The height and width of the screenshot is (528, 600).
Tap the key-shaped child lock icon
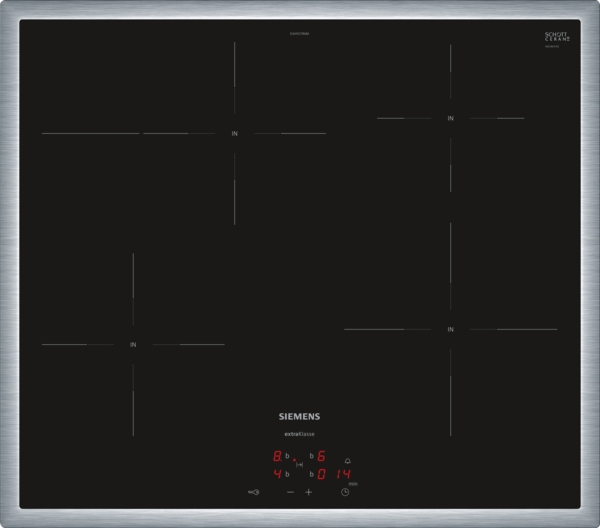tap(253, 492)
